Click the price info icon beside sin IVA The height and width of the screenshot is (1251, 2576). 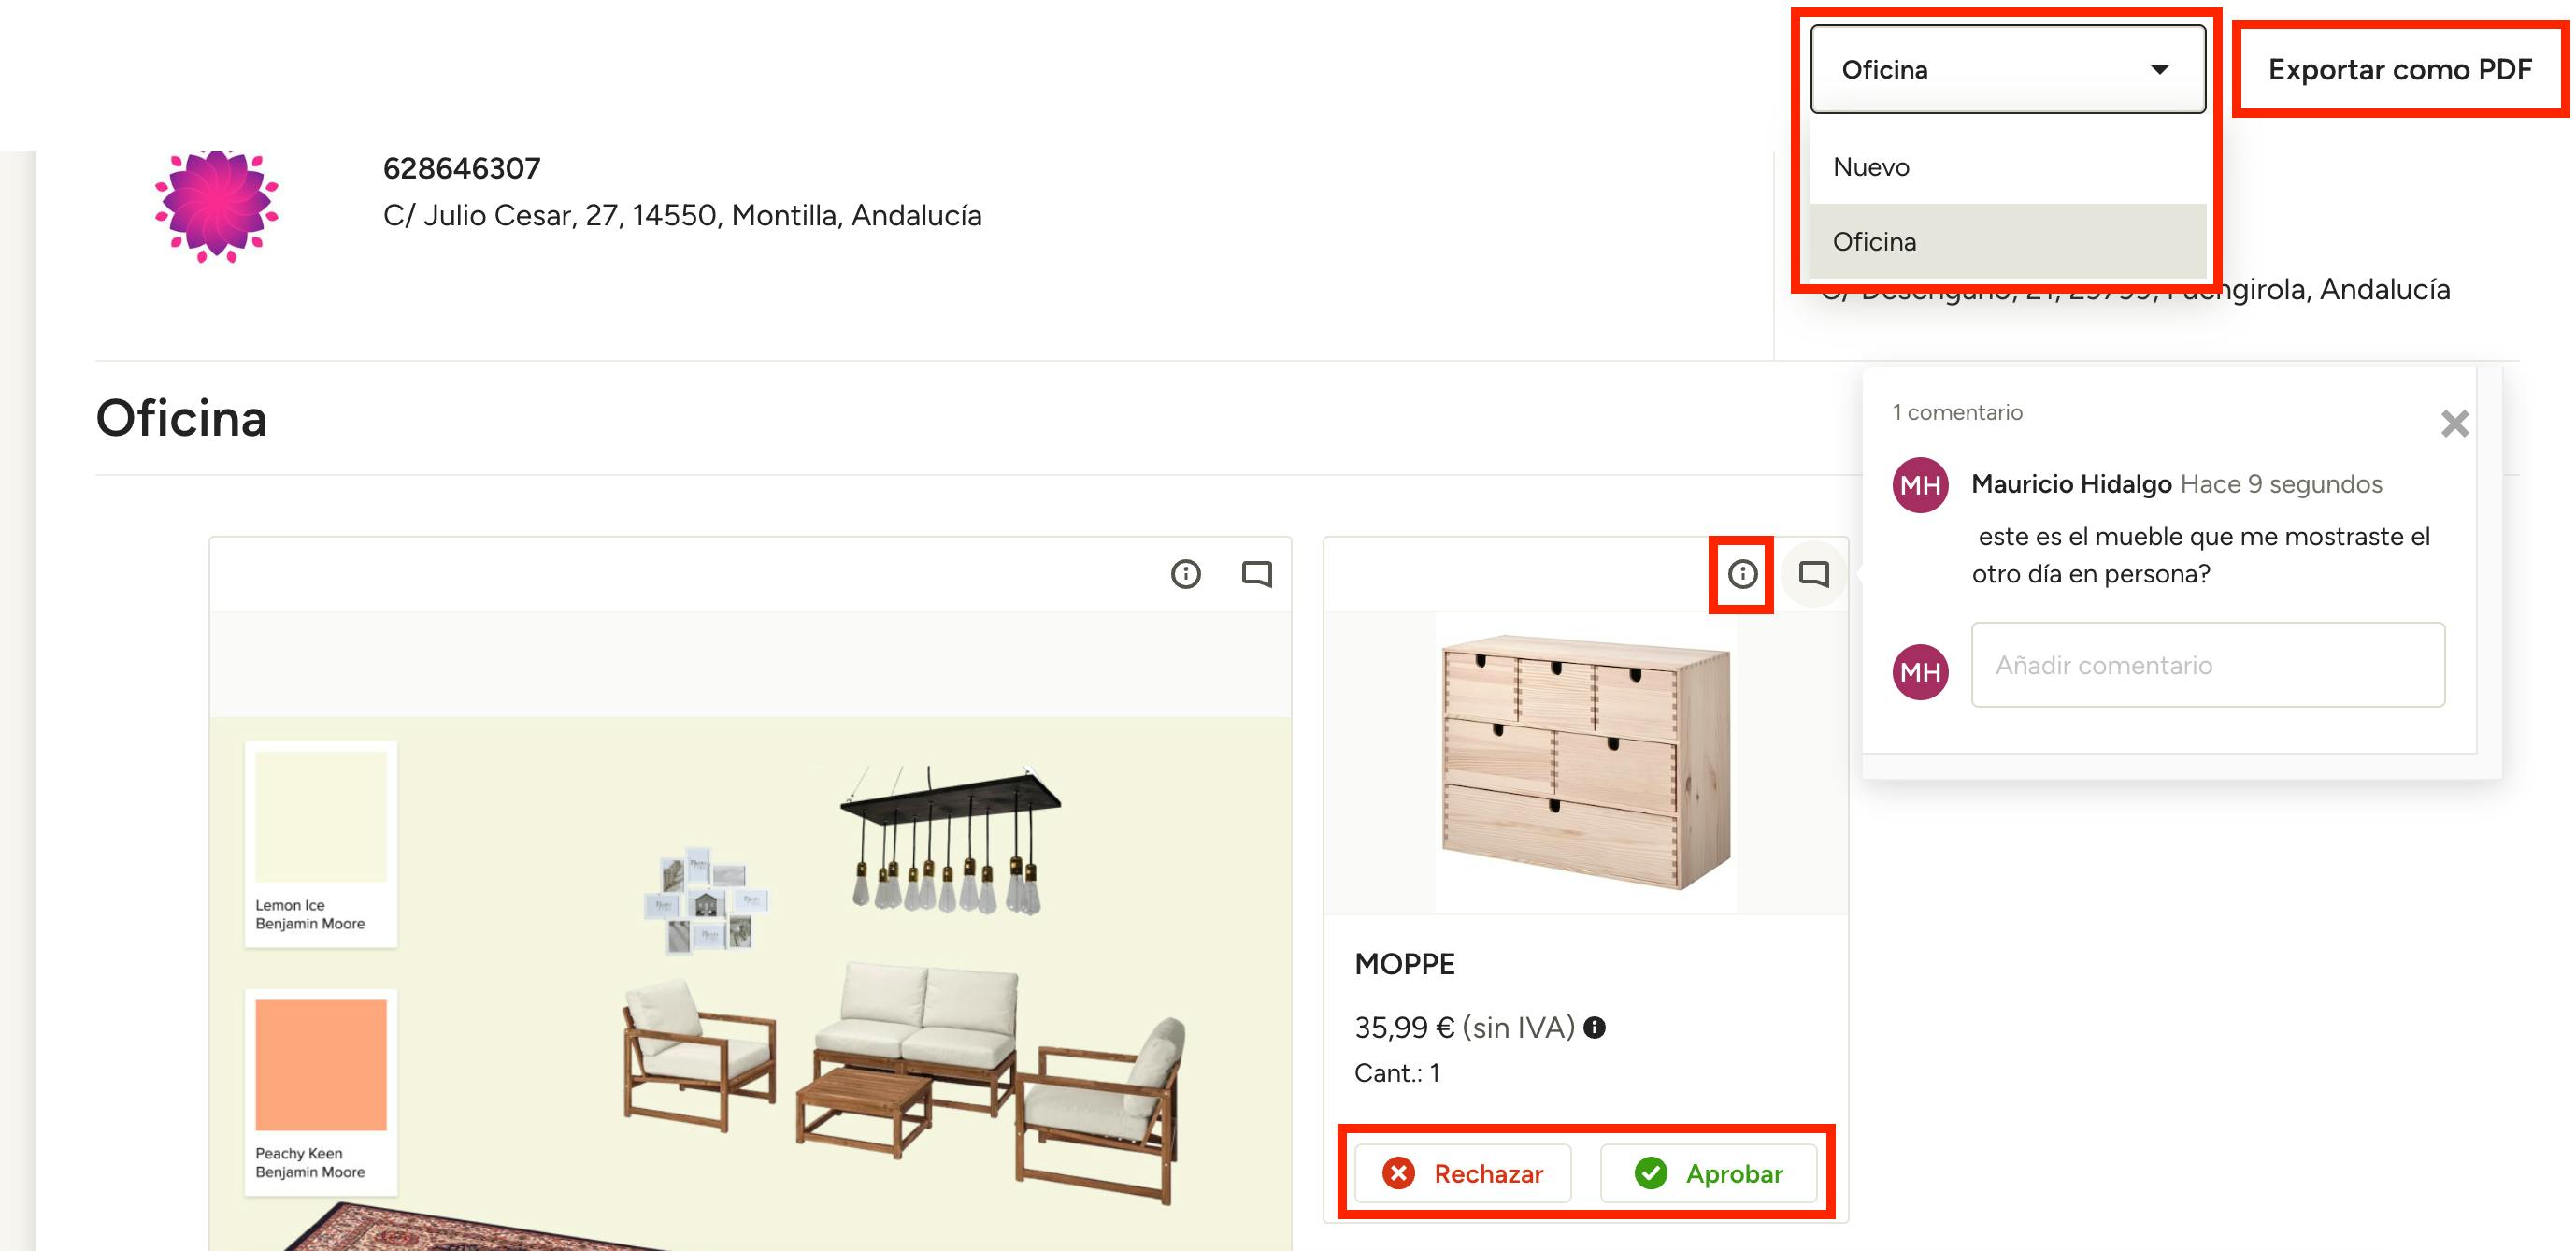click(x=1595, y=1027)
